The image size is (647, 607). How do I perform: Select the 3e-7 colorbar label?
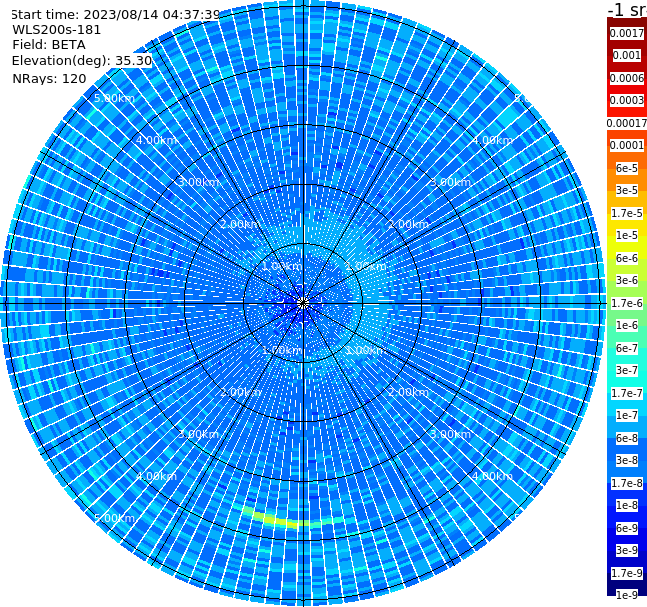click(627, 370)
